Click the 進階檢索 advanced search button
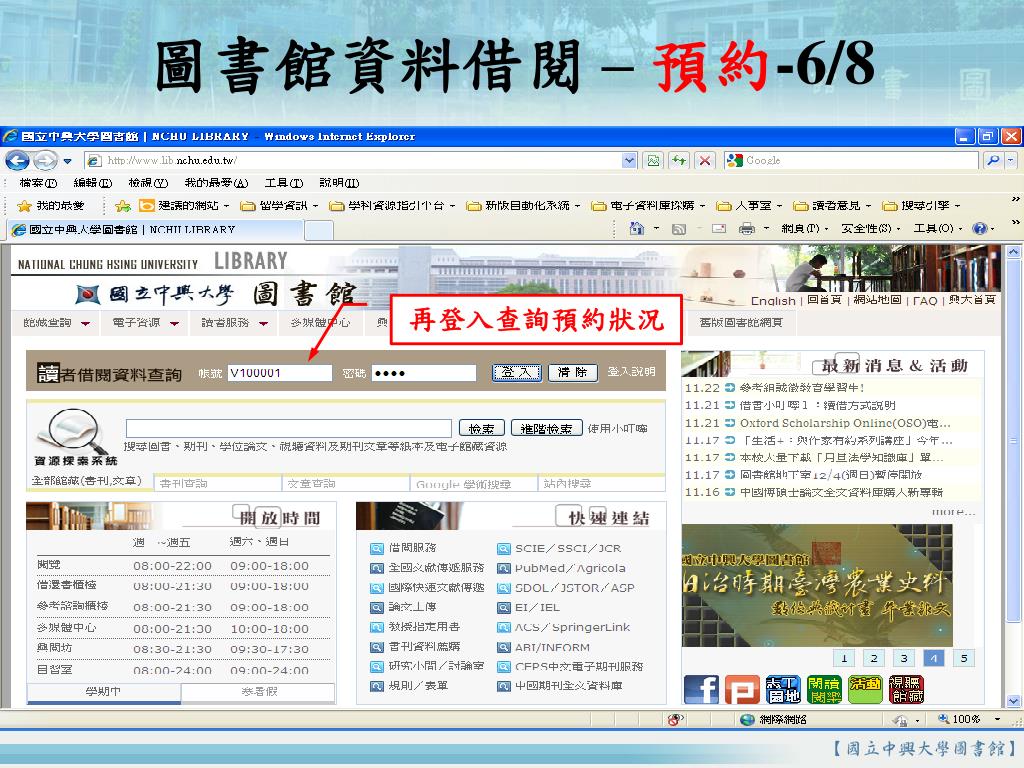This screenshot has height=768, width=1024. point(547,428)
